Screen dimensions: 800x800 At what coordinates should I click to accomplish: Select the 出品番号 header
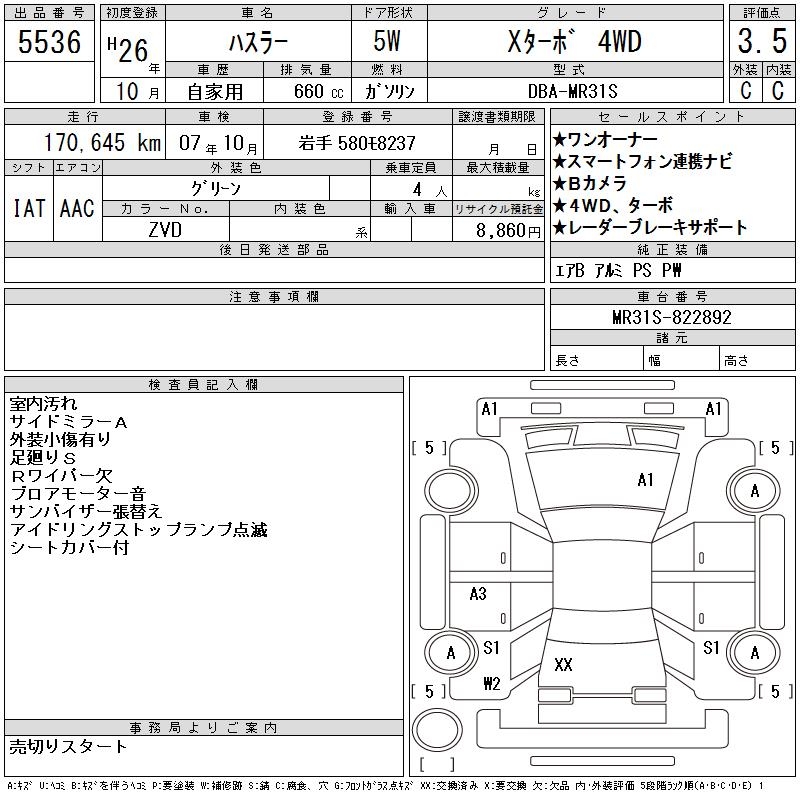(49, 13)
